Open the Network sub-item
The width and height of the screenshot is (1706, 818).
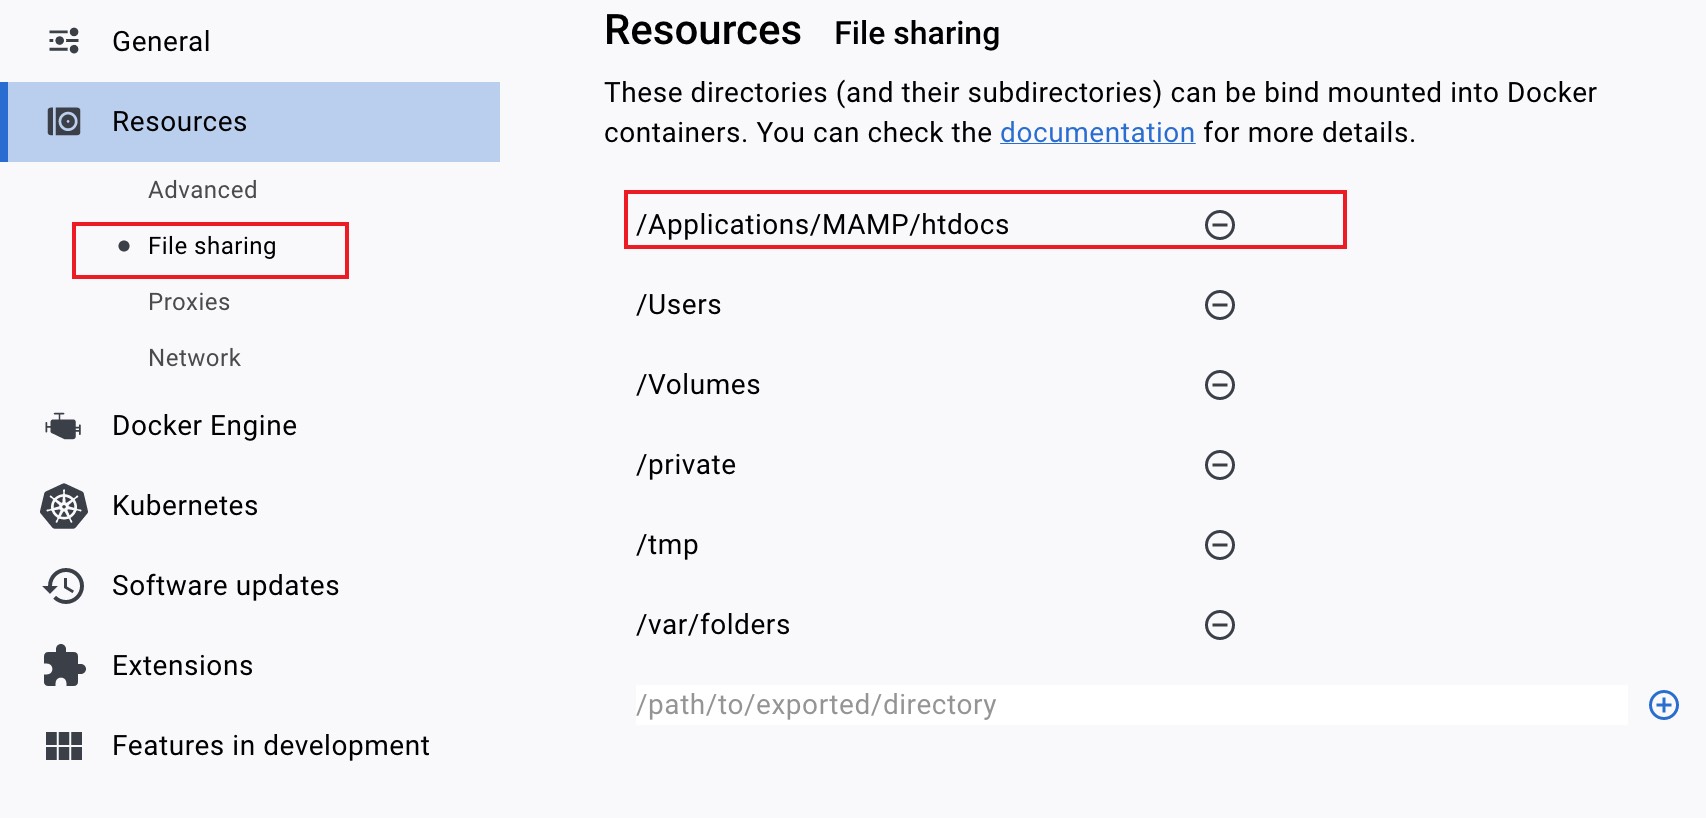click(194, 358)
